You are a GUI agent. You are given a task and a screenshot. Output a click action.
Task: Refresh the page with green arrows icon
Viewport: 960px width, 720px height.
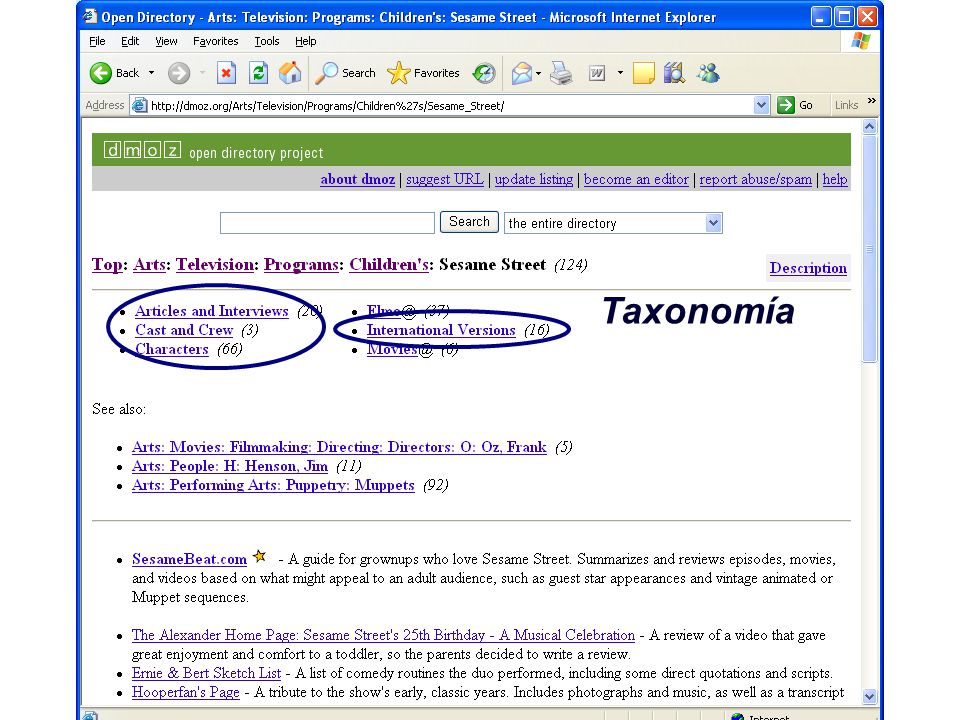(x=258, y=73)
